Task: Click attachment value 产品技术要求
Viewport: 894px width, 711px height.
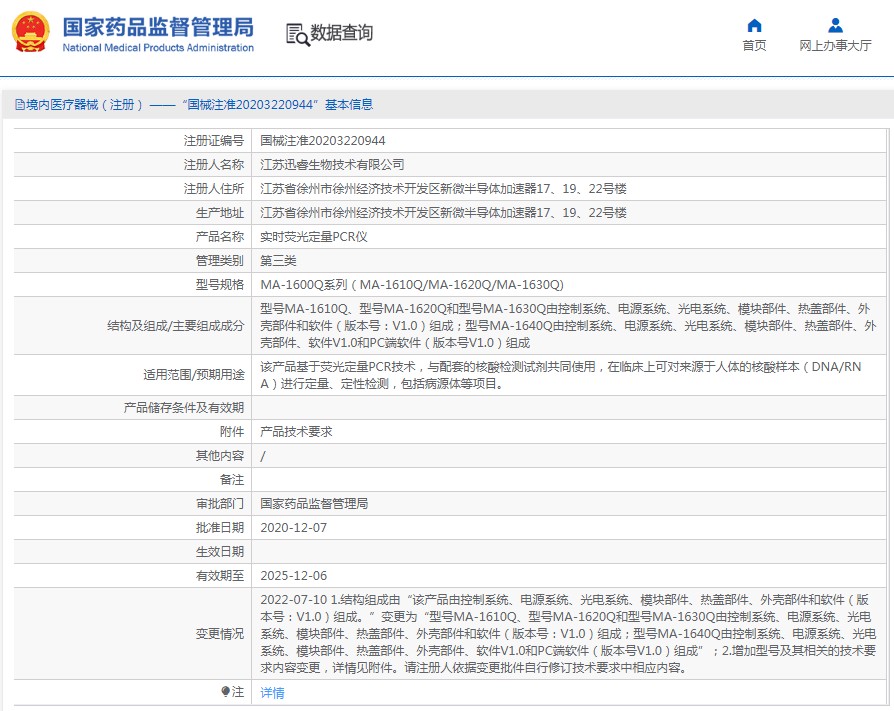Action: [x=296, y=432]
